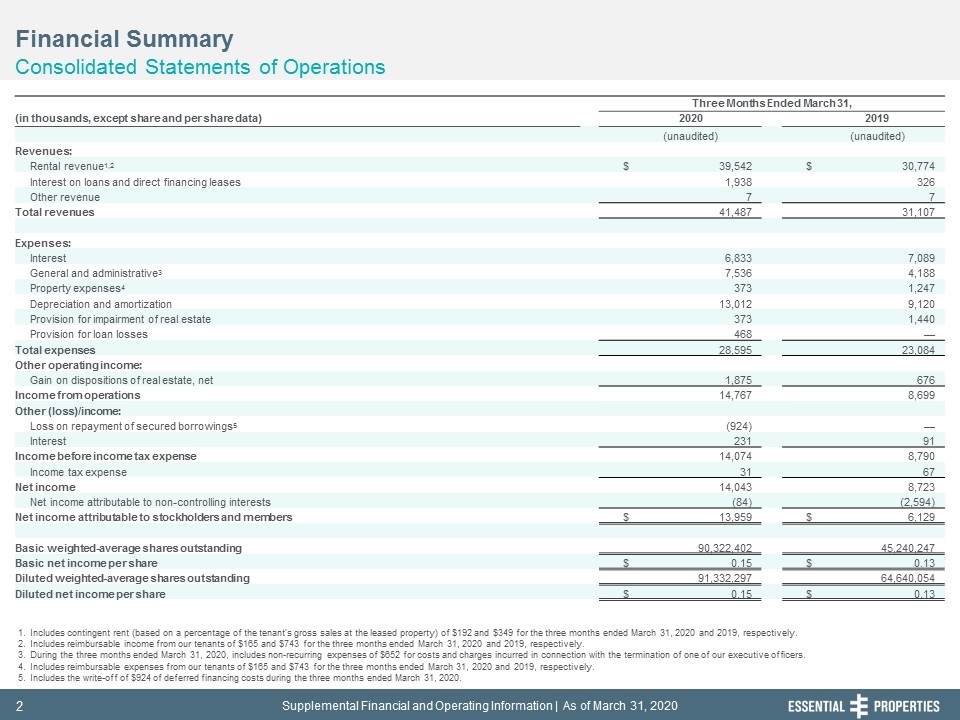The width and height of the screenshot is (960, 720).
Task: Click the 2019 value 326
Action: (926, 182)
